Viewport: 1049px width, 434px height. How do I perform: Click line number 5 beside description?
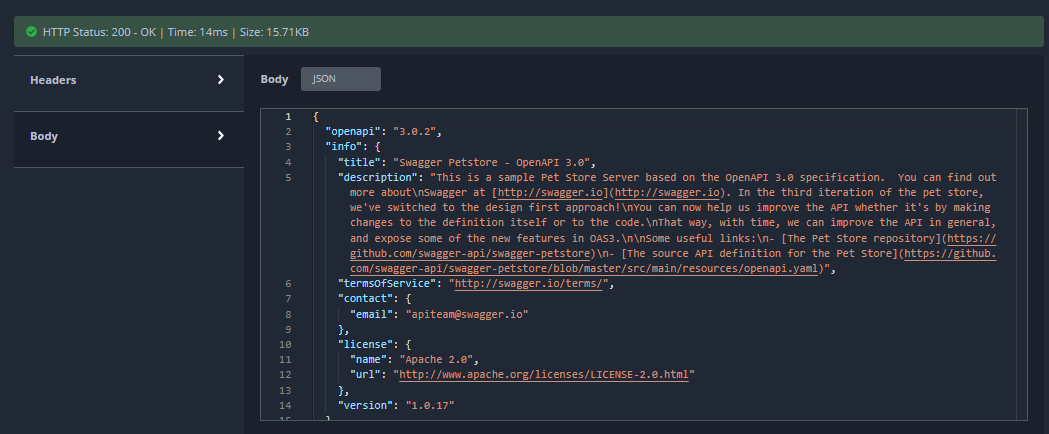288,177
